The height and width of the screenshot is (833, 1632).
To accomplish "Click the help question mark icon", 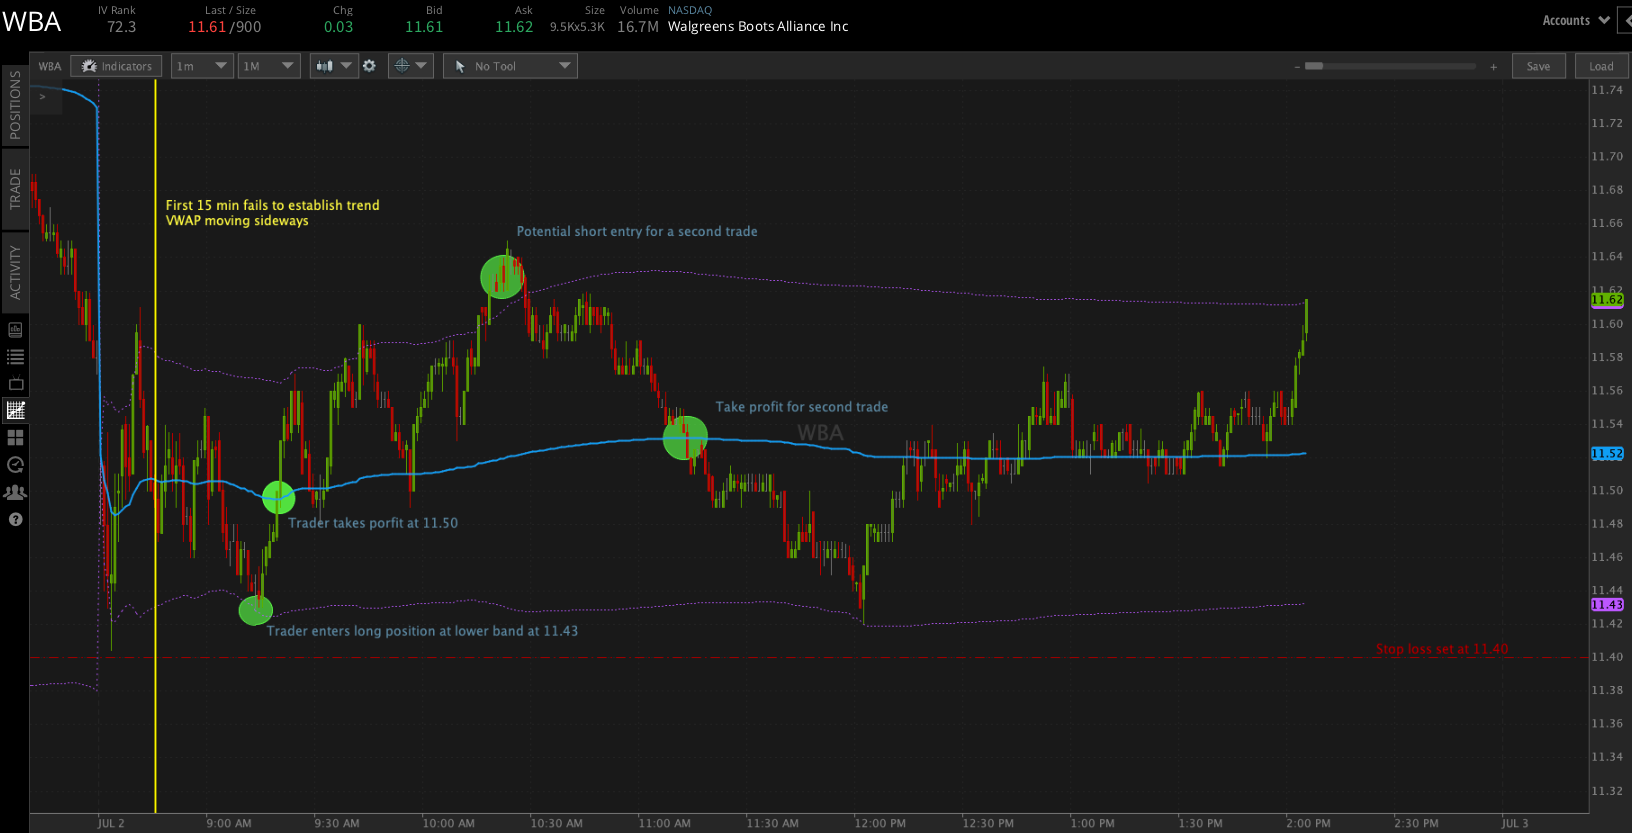I will [15, 519].
